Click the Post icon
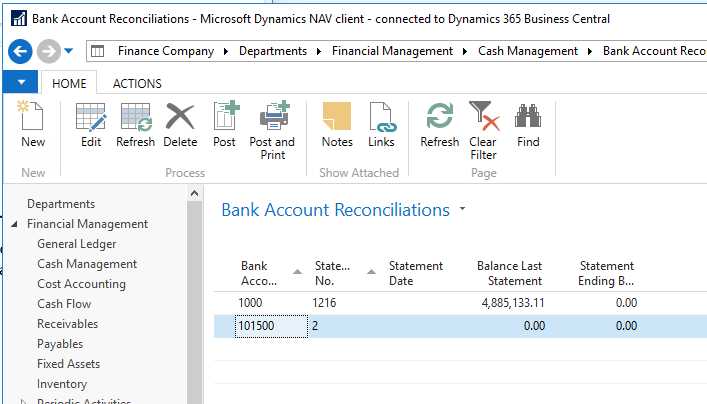 click(225, 125)
